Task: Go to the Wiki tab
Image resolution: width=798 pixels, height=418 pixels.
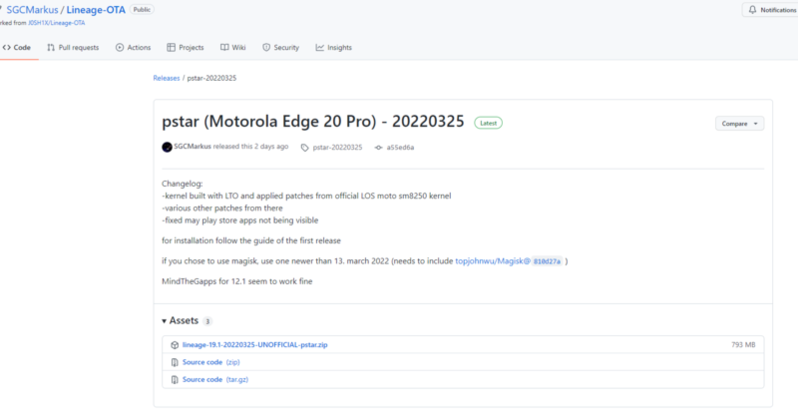Action: [x=234, y=47]
